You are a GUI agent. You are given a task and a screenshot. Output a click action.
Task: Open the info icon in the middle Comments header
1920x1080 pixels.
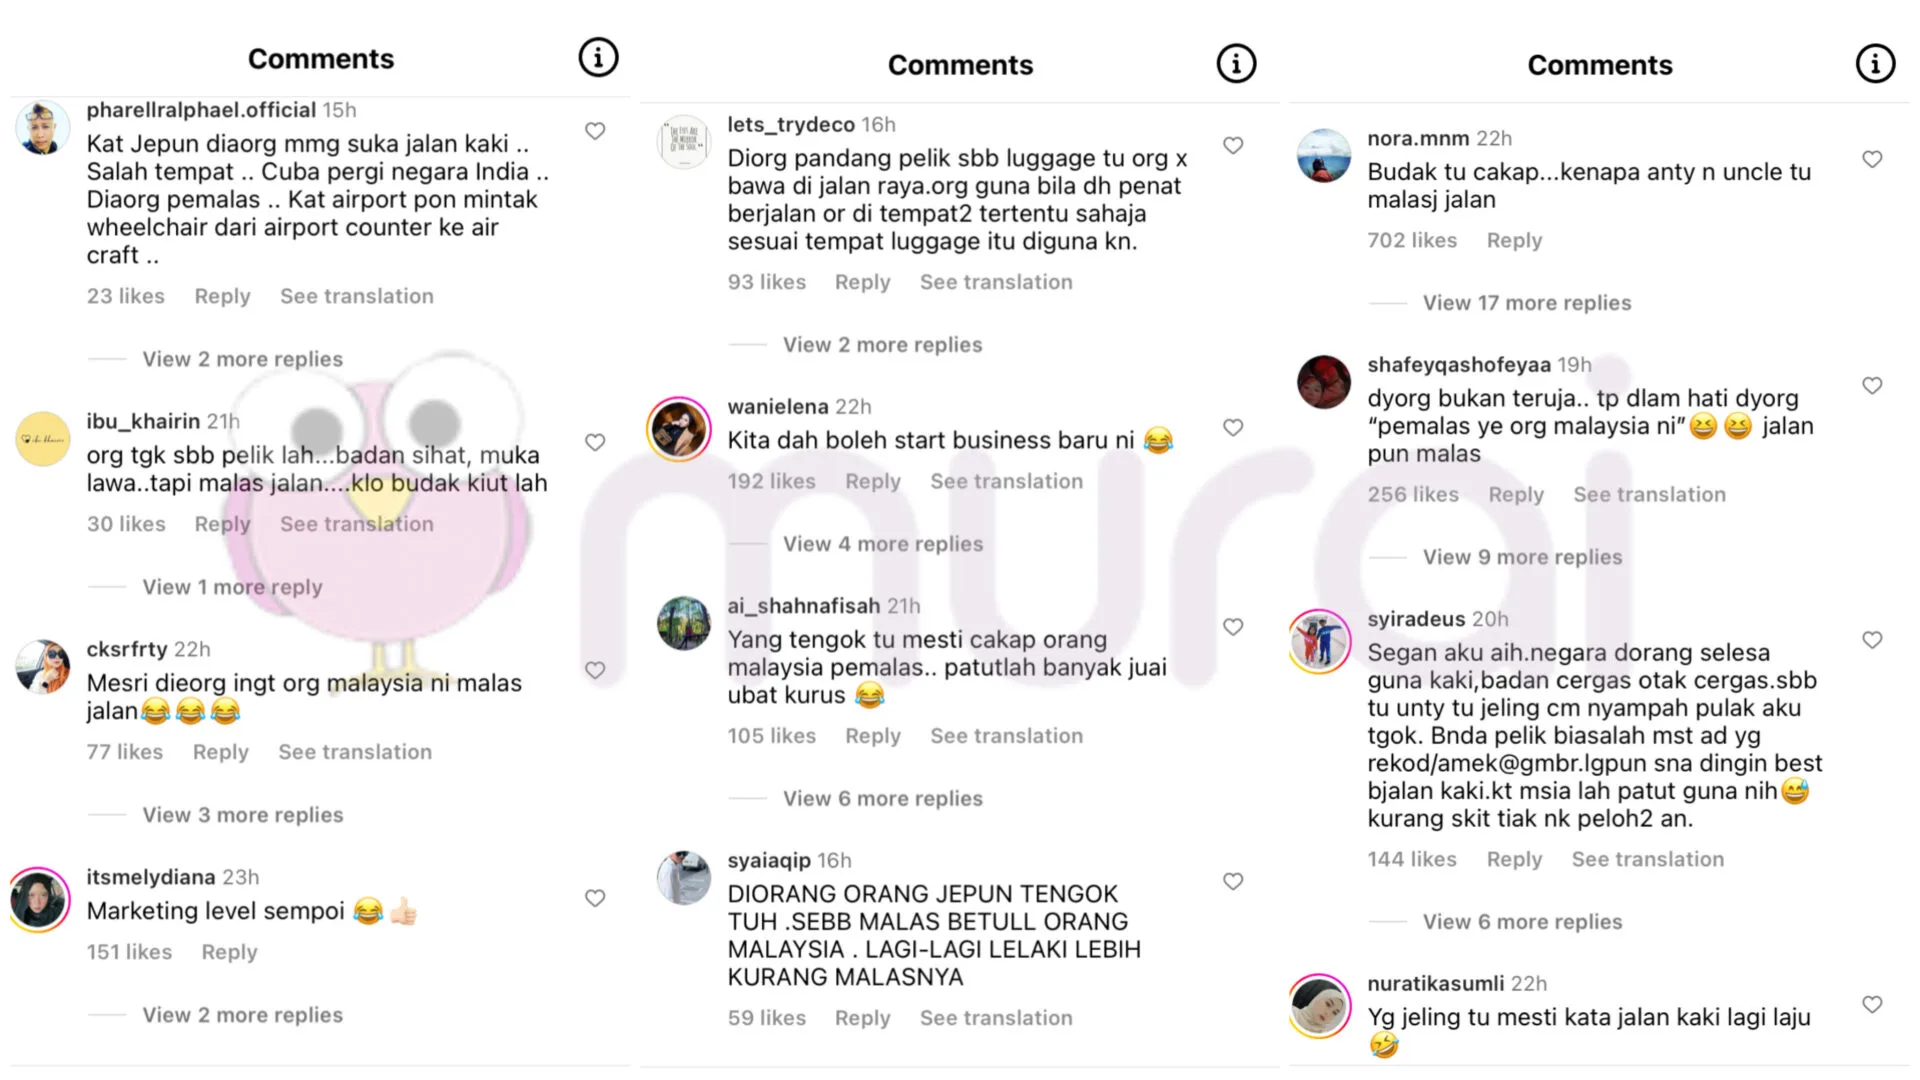click(1236, 63)
